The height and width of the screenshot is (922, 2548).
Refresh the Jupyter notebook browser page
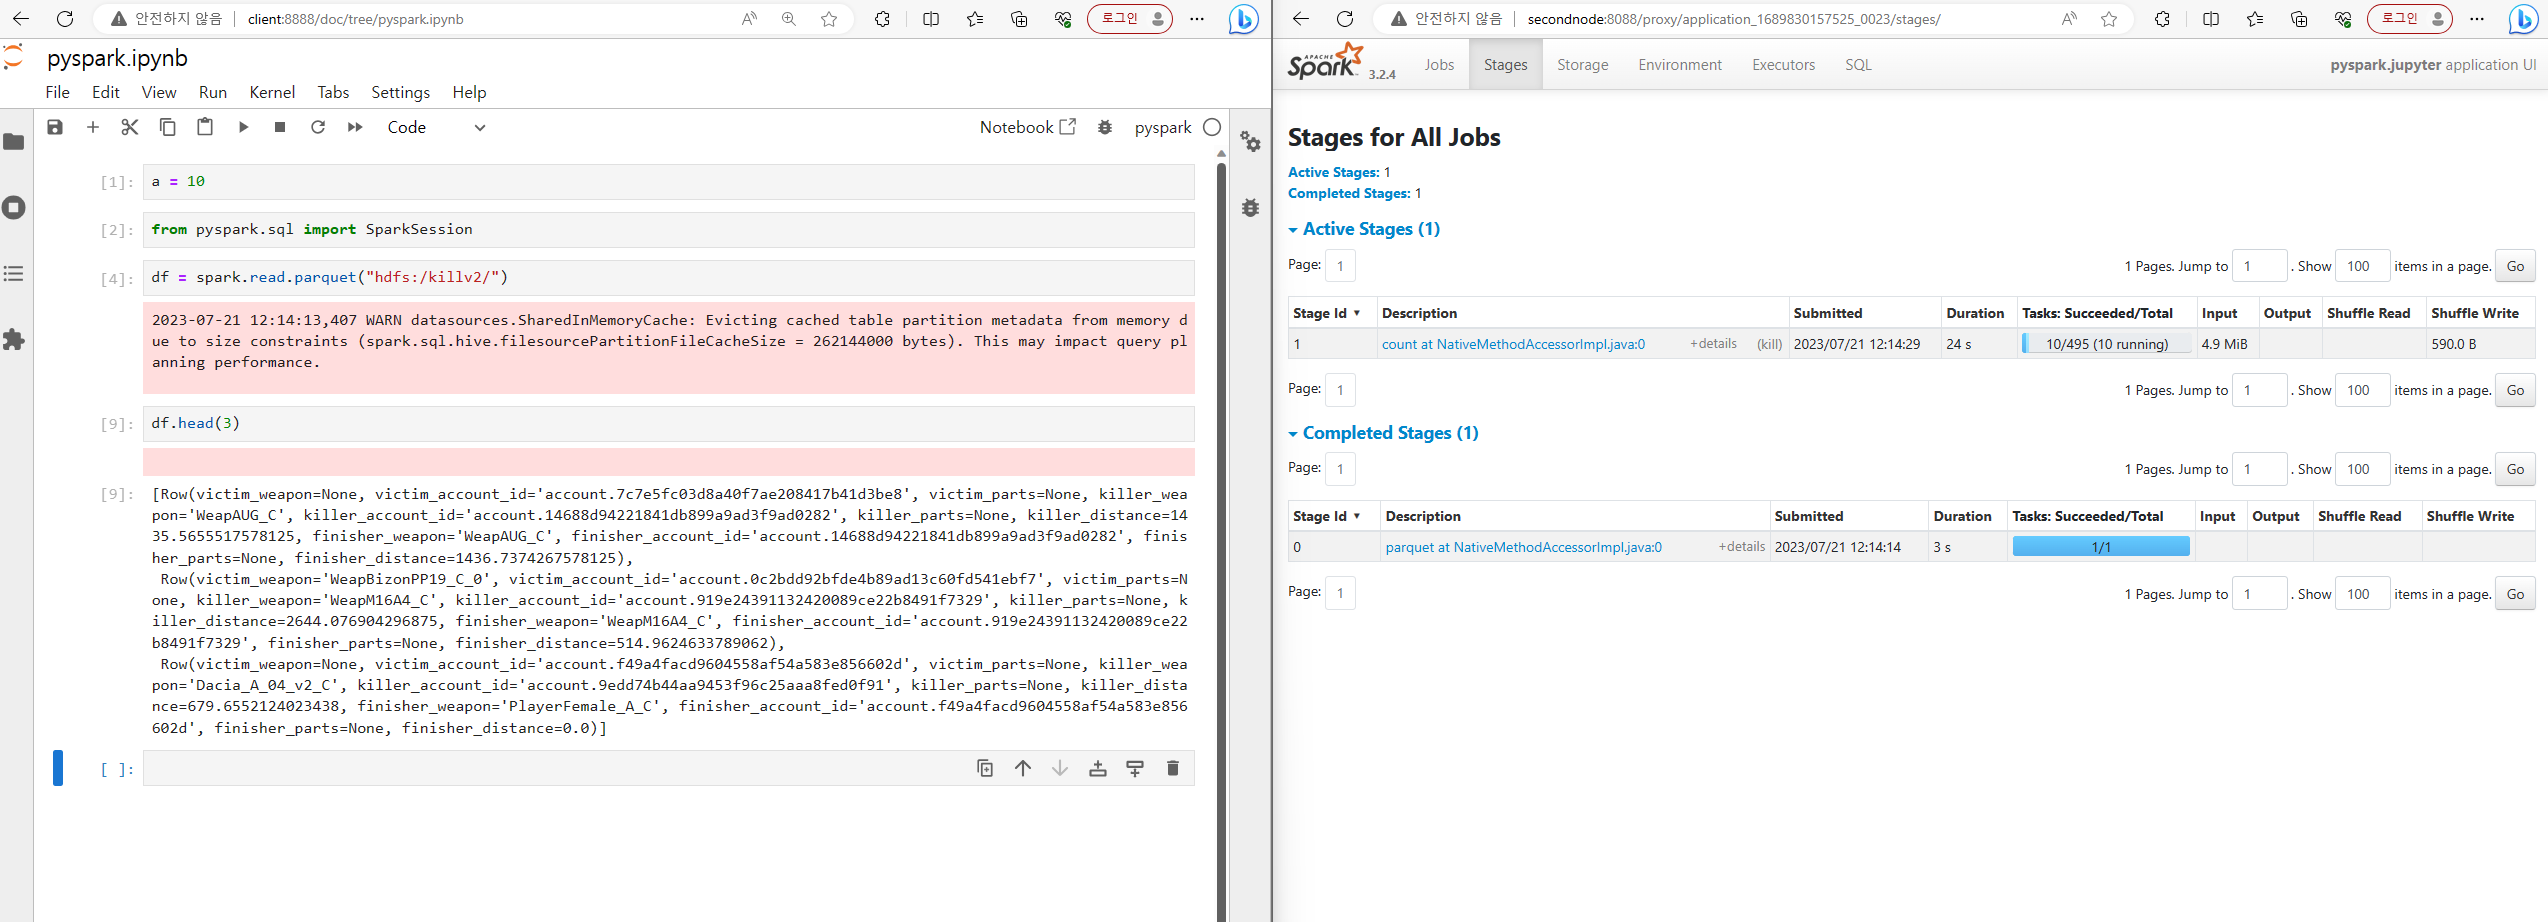65,19
